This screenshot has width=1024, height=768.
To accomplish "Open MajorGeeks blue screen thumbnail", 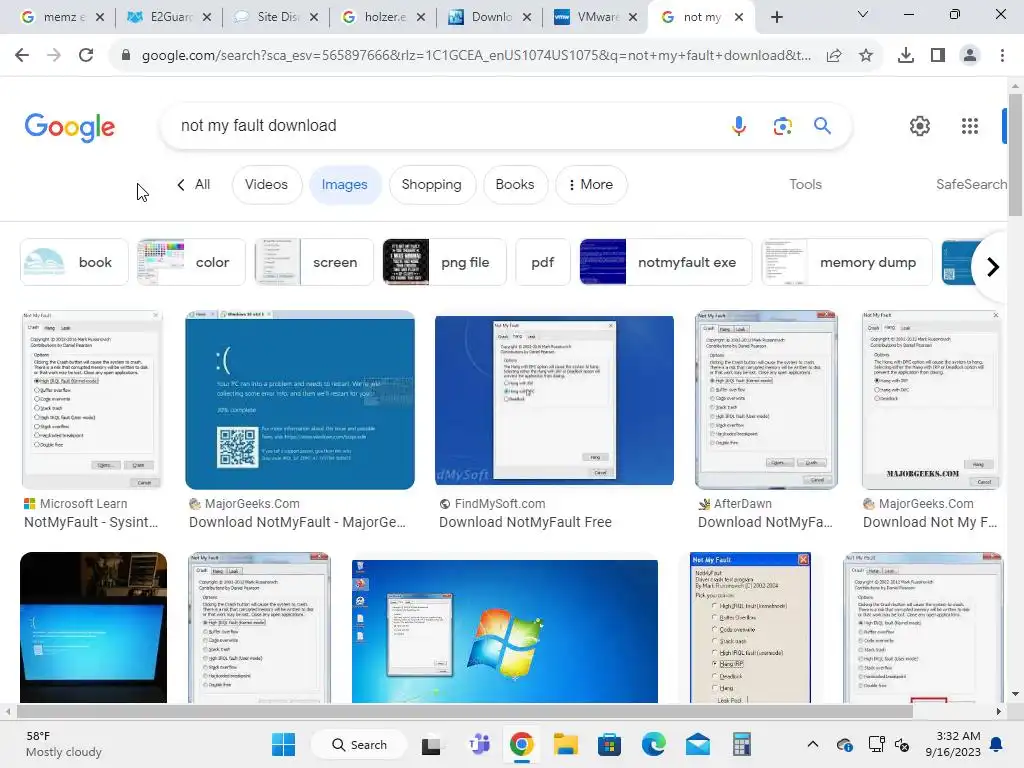I will point(300,400).
